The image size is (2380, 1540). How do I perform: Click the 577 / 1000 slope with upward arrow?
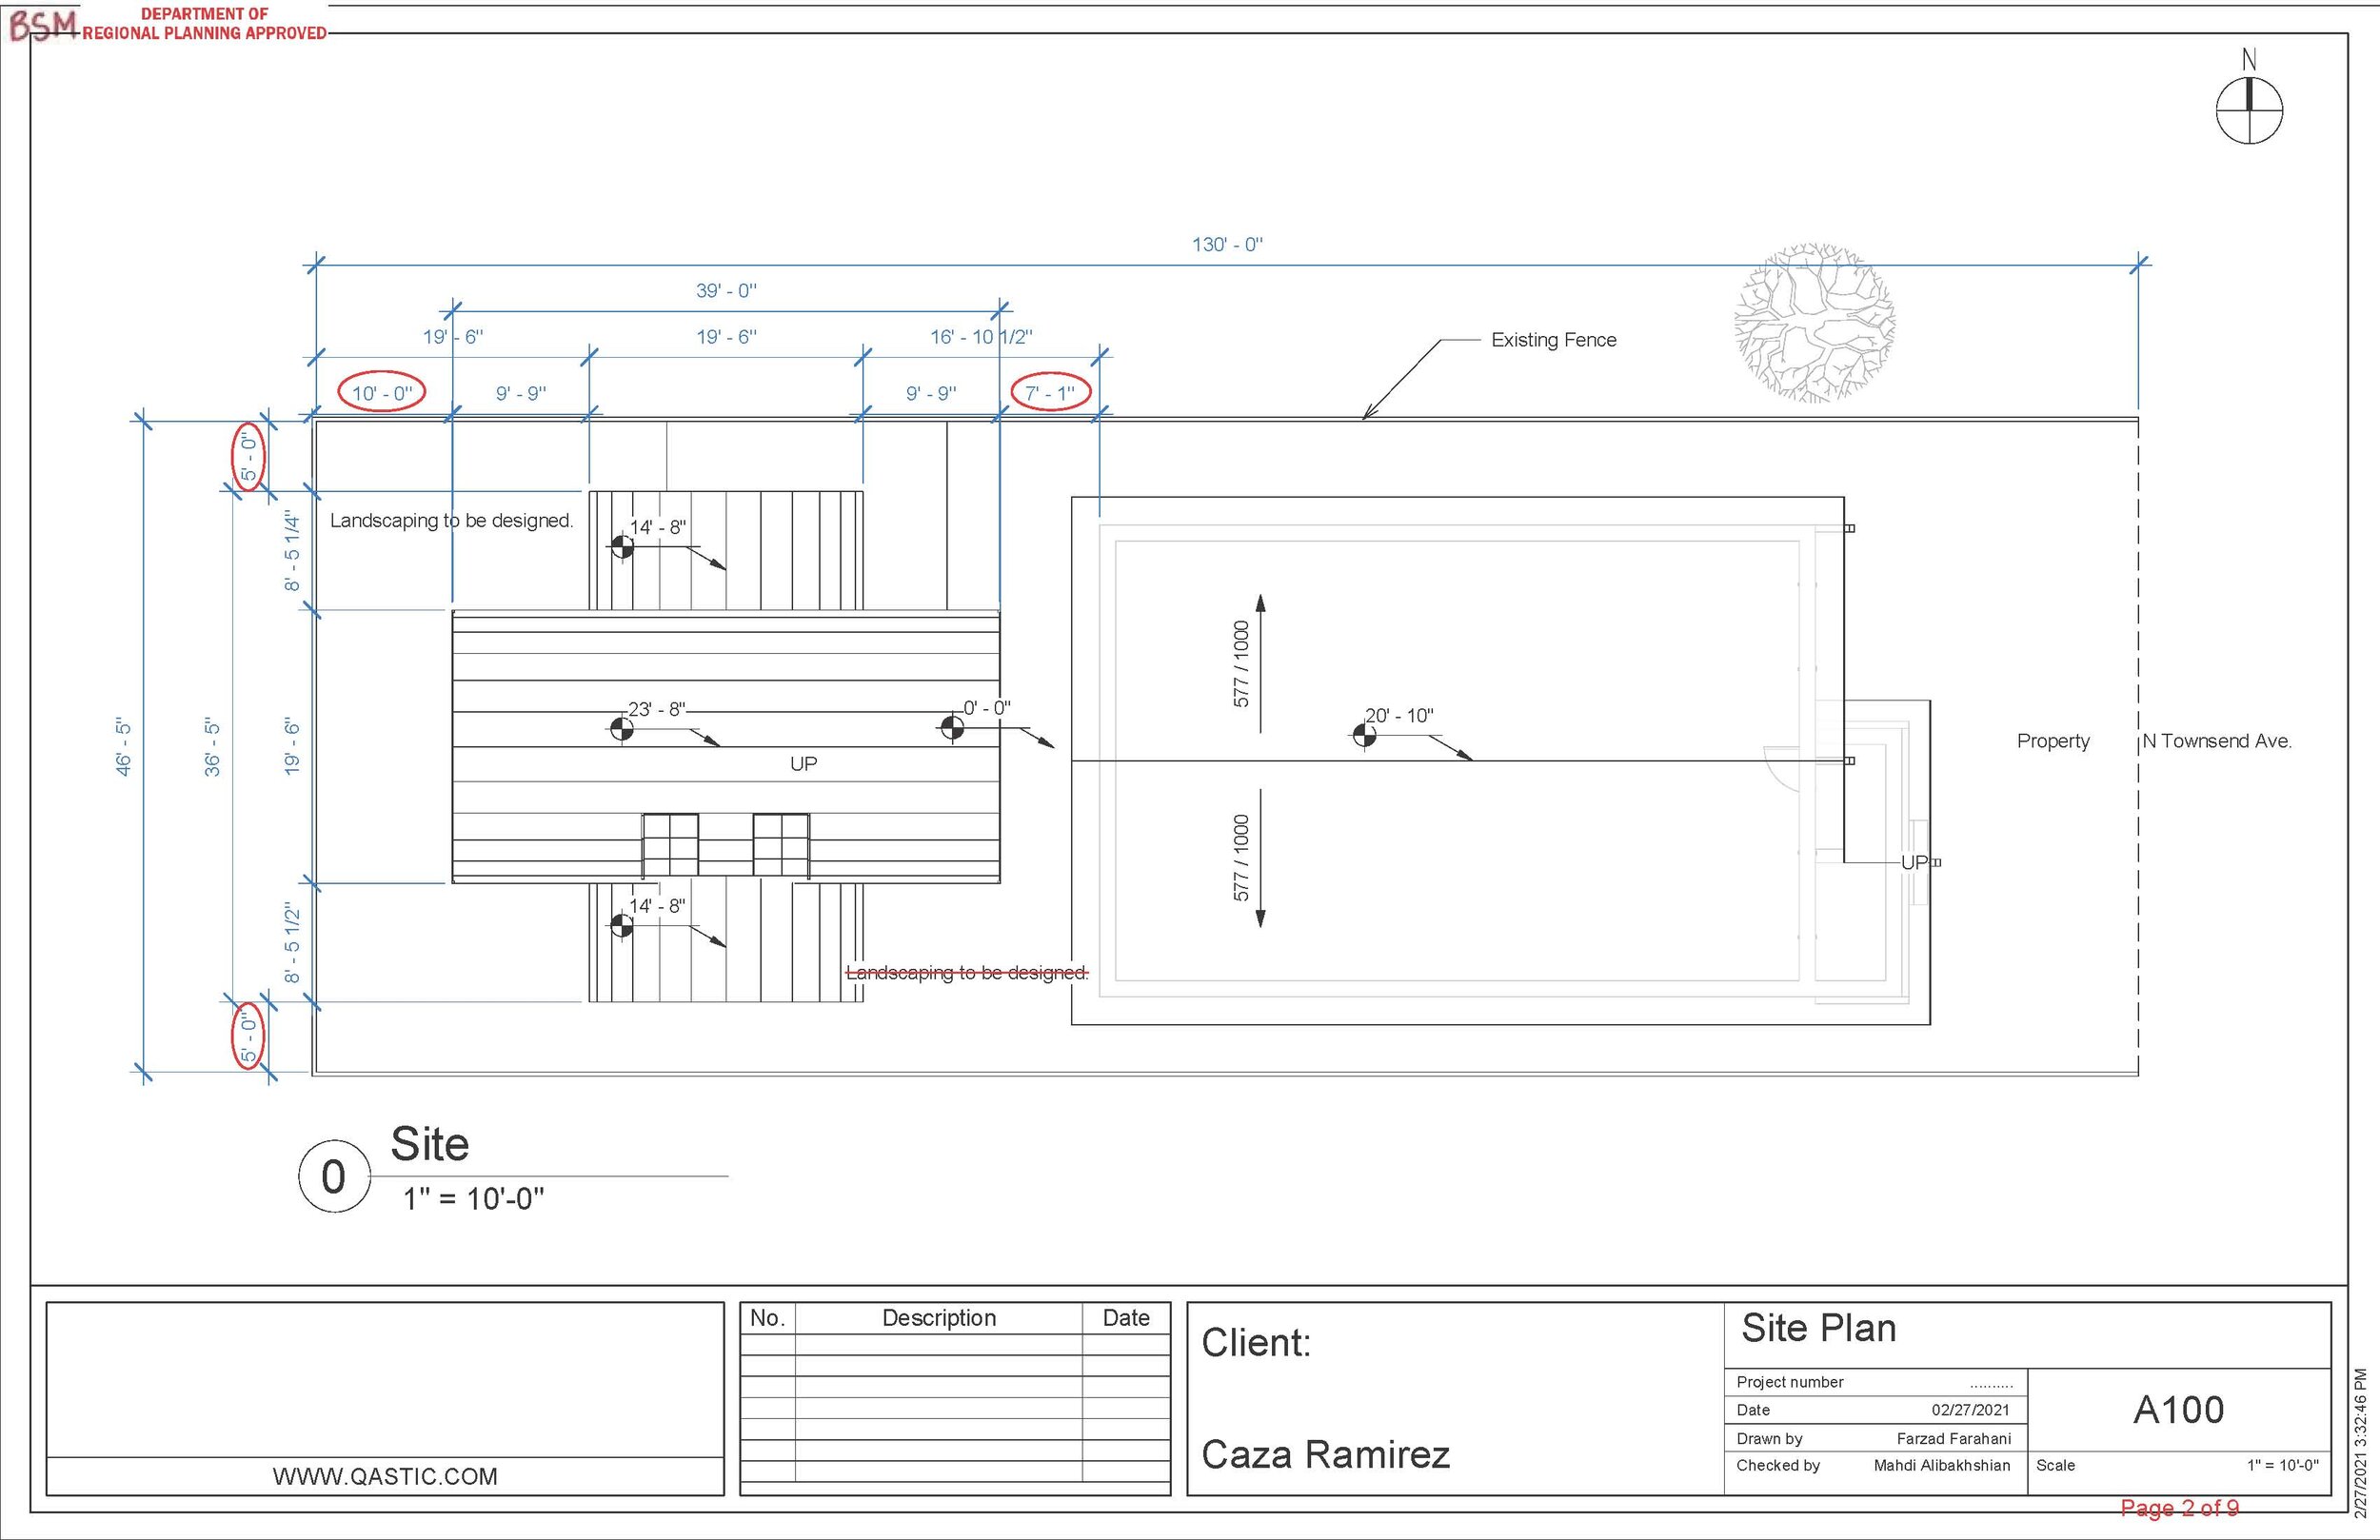[x=1241, y=664]
